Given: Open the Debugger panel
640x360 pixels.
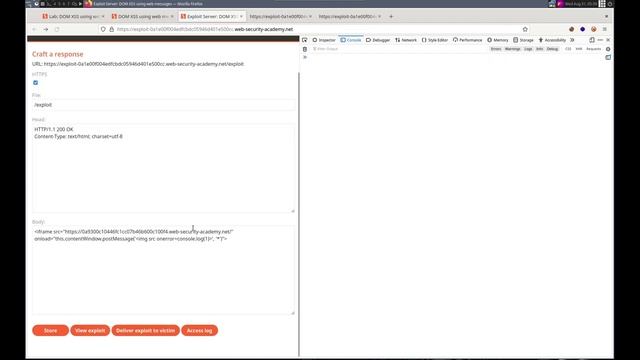Looking at the screenshot, I should [x=378, y=40].
